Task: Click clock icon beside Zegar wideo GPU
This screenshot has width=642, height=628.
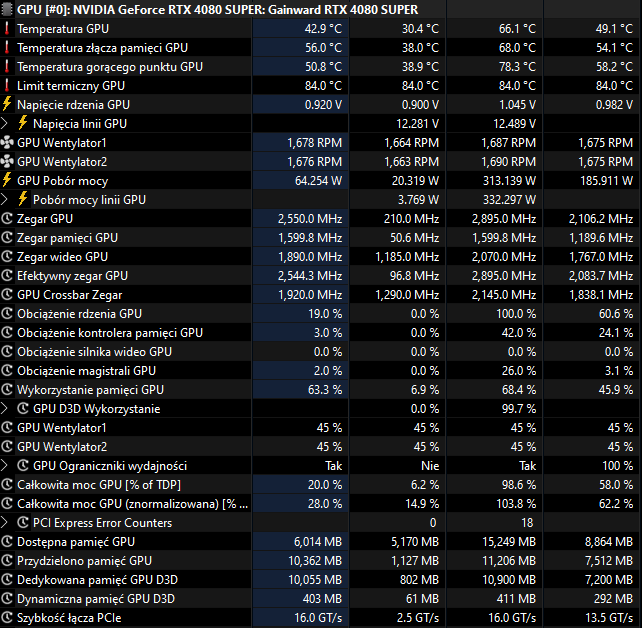Action: tap(7, 257)
